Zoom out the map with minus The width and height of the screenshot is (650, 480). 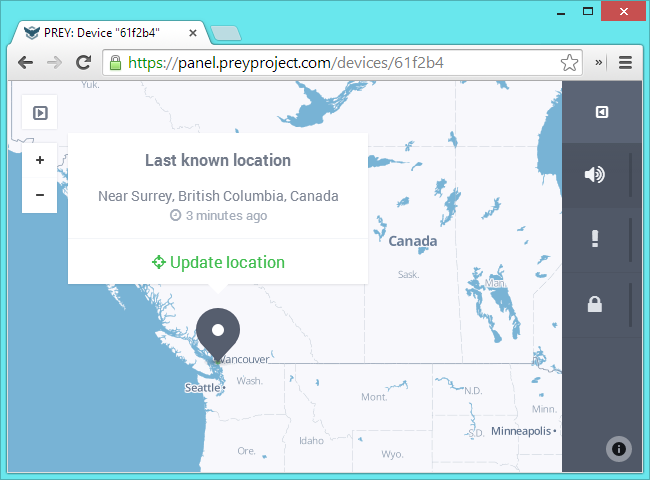tap(40, 195)
